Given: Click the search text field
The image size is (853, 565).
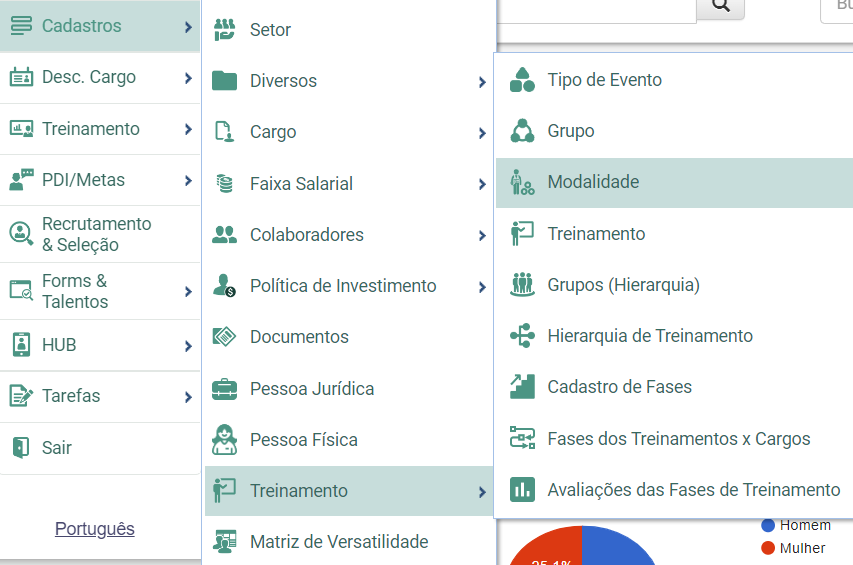Looking at the screenshot, I should click(597, 10).
